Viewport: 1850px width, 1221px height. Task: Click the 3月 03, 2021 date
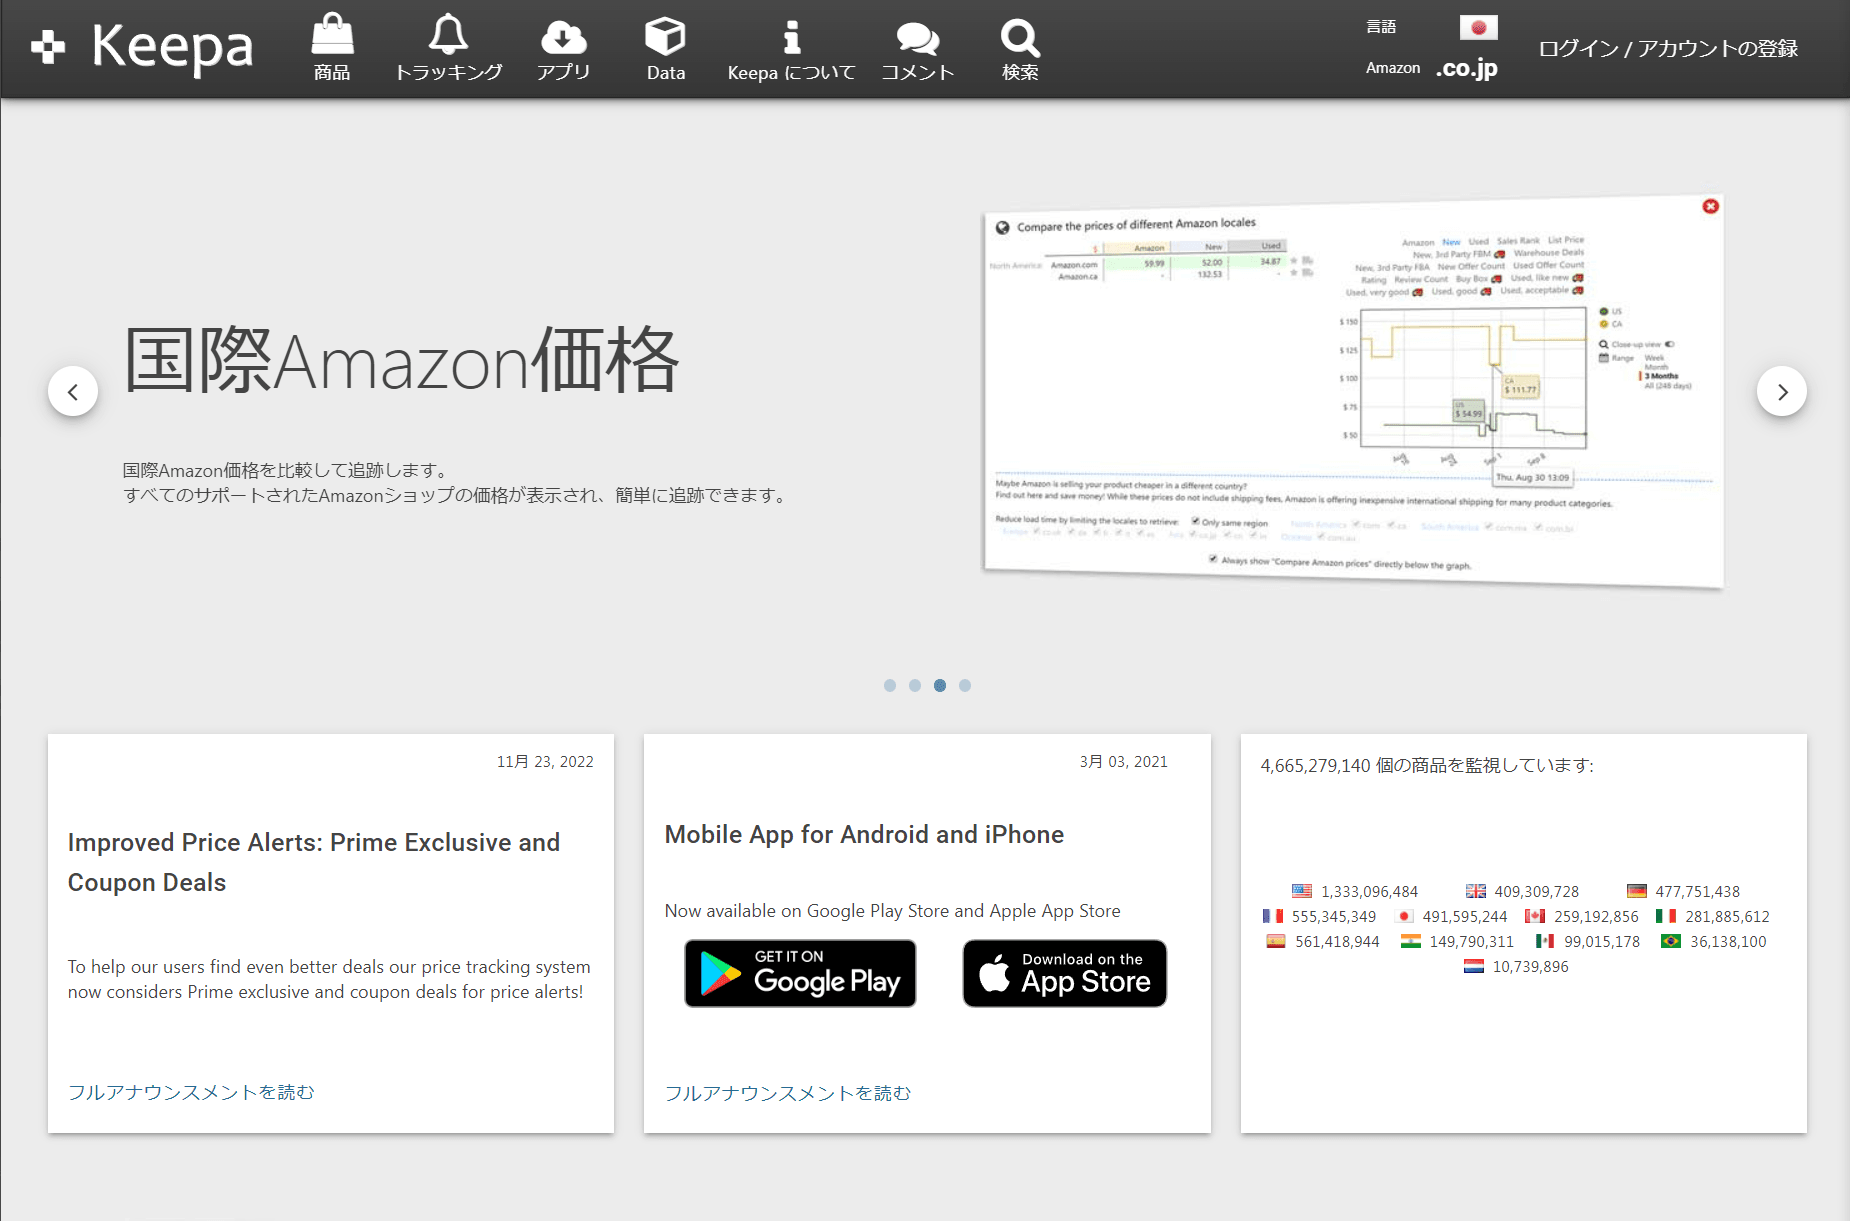click(1123, 762)
